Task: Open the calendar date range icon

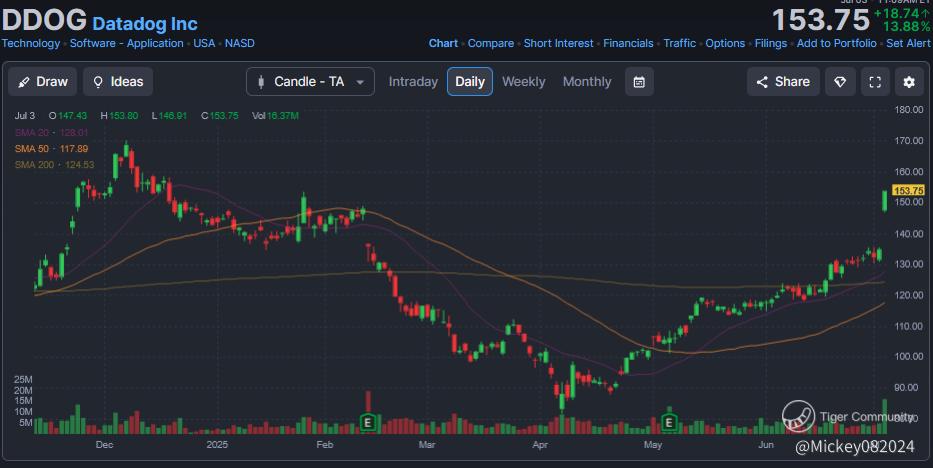Action: pyautogui.click(x=639, y=81)
